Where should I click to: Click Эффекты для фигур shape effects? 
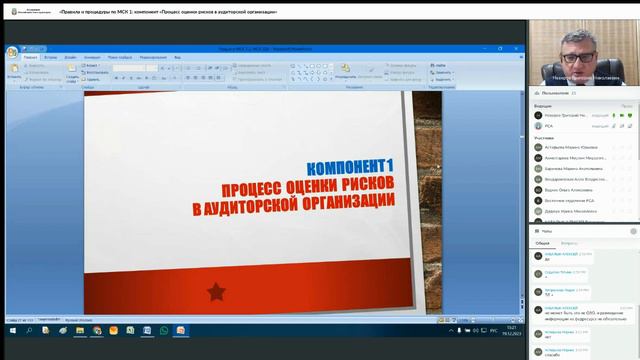403,79
